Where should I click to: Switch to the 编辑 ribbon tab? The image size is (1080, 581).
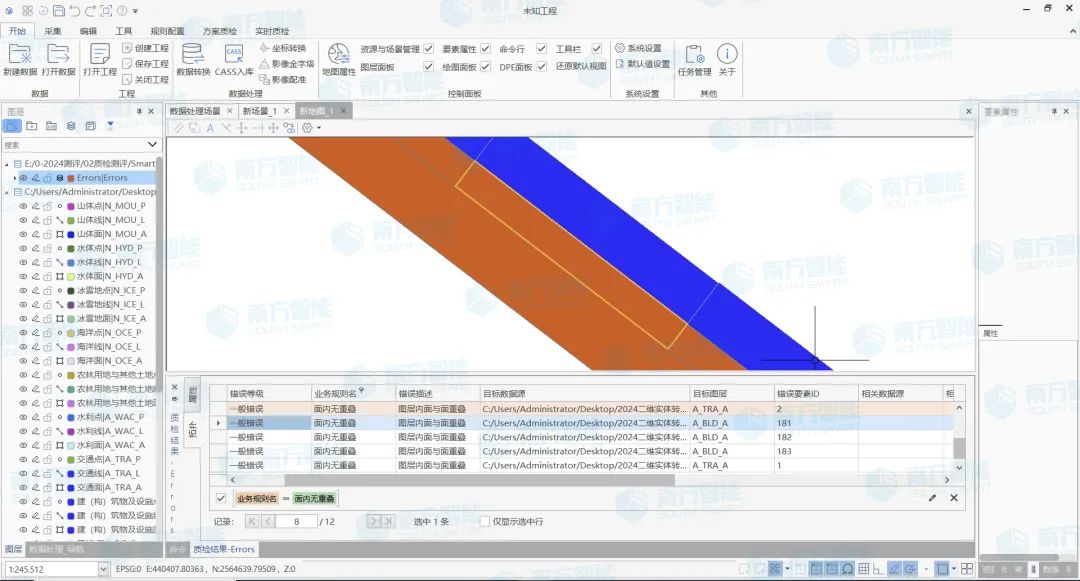click(88, 31)
